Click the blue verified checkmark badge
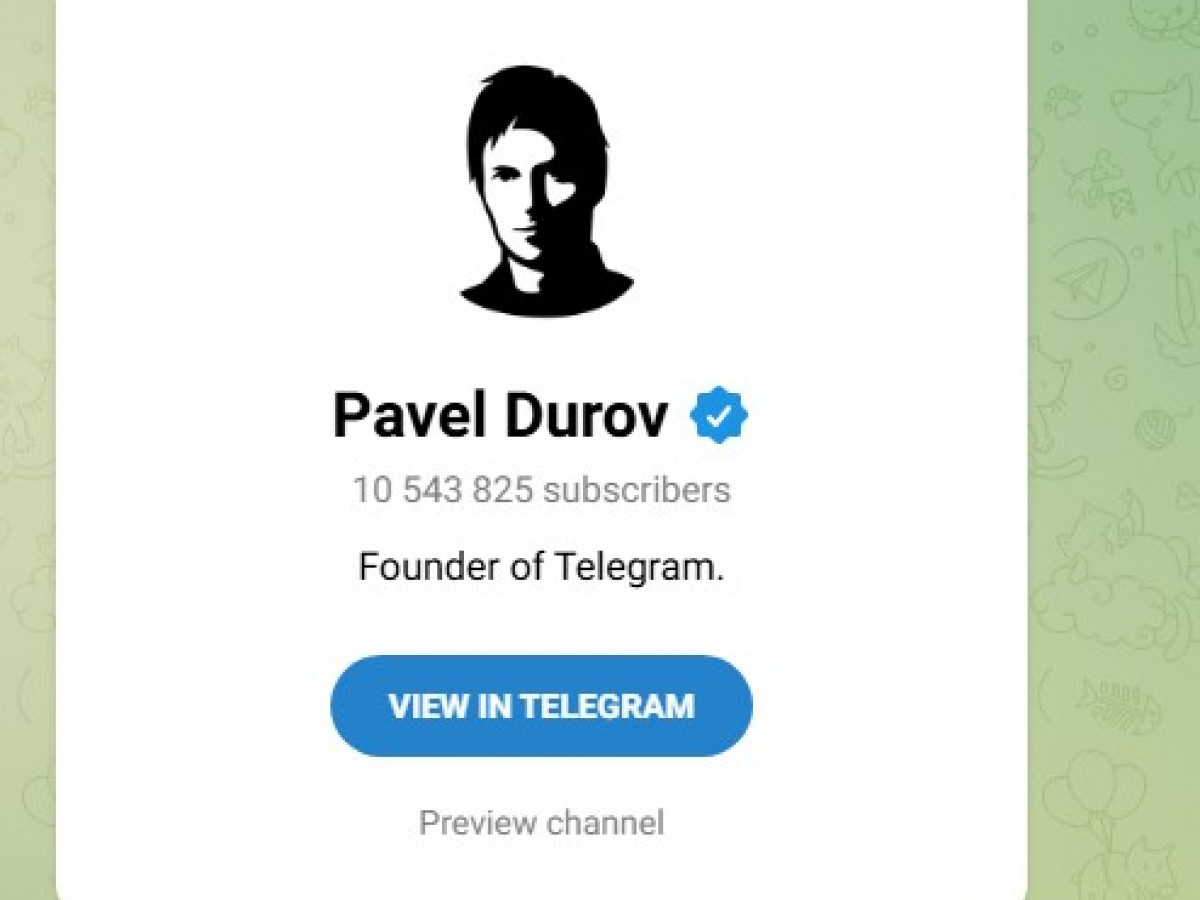The image size is (1200, 900). 719,416
